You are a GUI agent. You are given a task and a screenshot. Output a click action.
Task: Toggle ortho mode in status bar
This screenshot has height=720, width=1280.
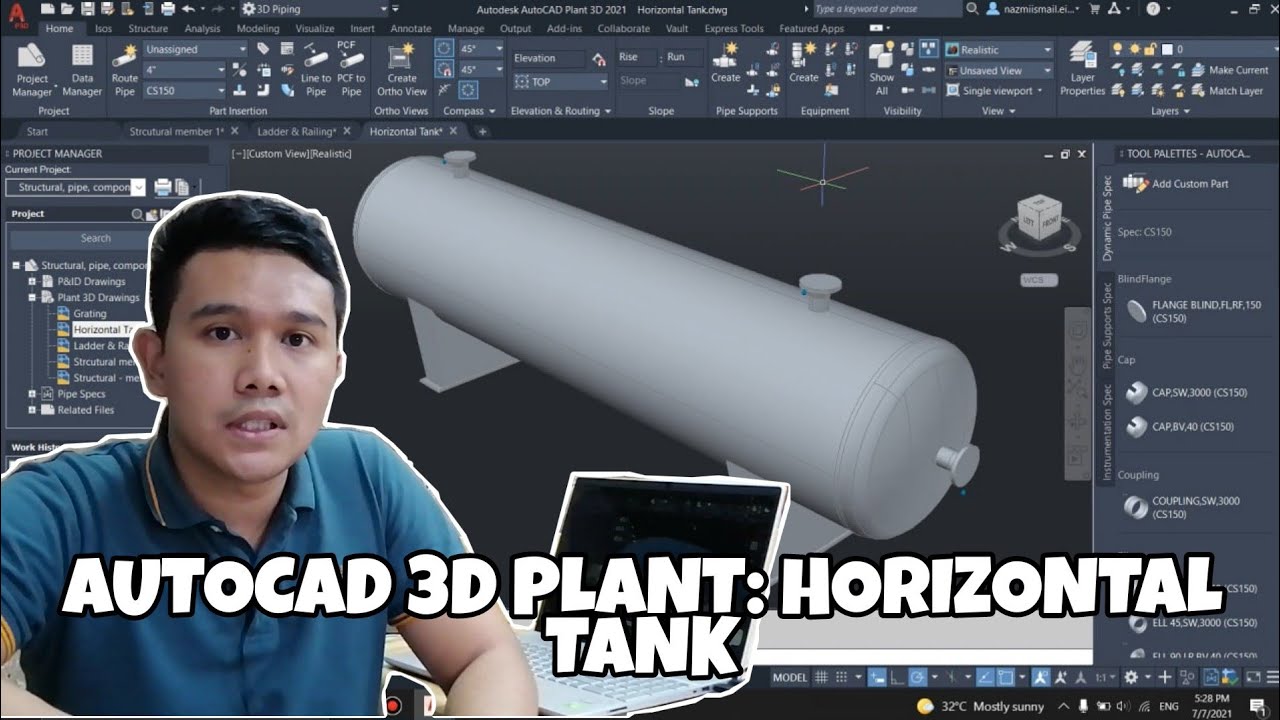896,677
